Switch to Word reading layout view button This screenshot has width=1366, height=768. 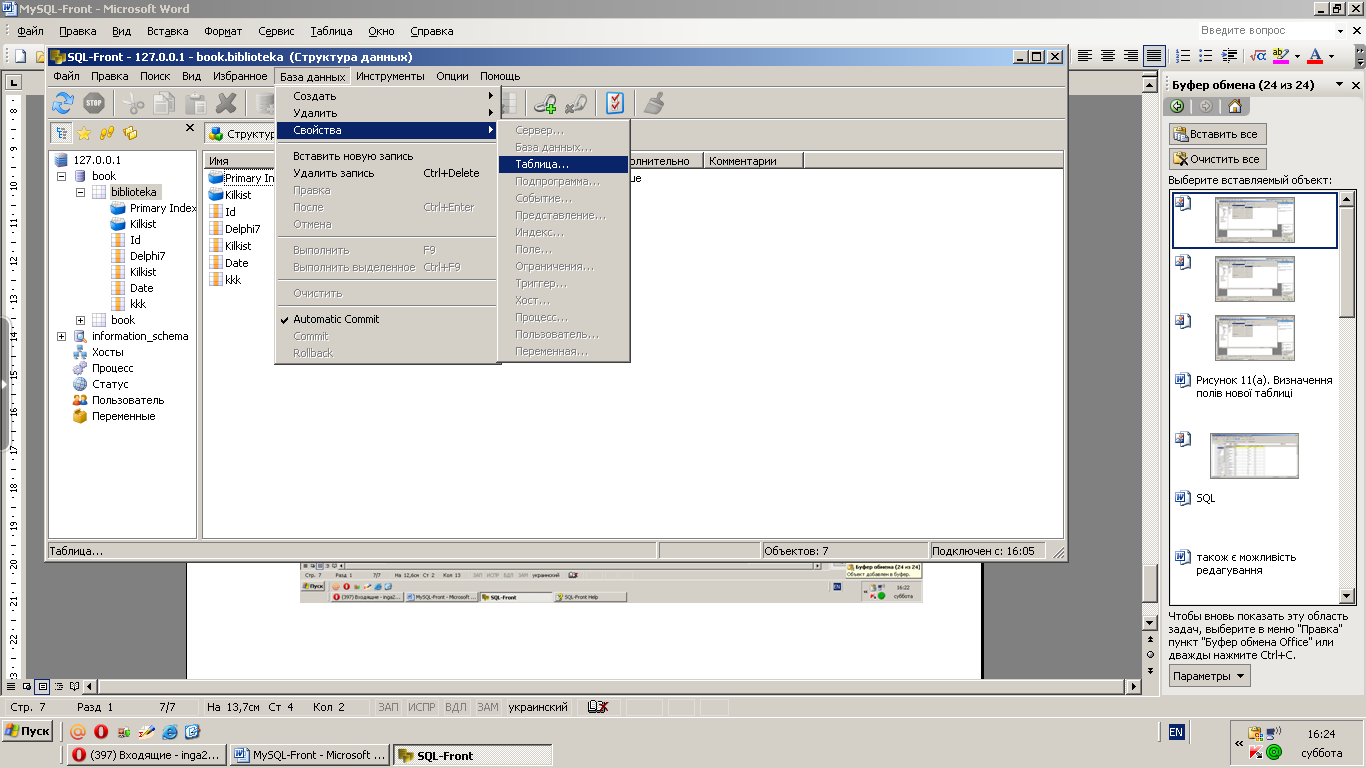[x=74, y=687]
